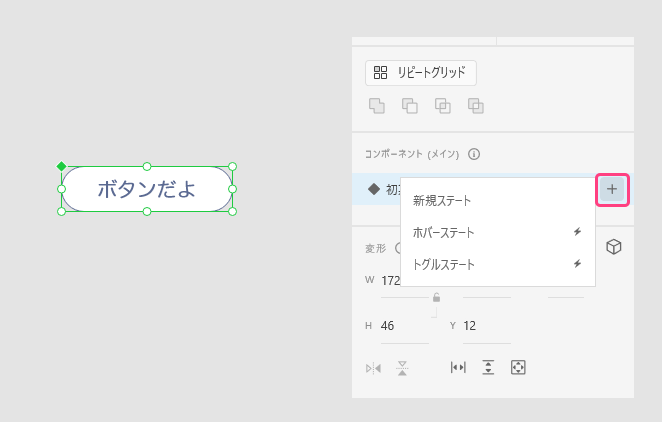Image resolution: width=662 pixels, height=422 pixels.
Task: Open the component info icon
Action: coord(474,154)
